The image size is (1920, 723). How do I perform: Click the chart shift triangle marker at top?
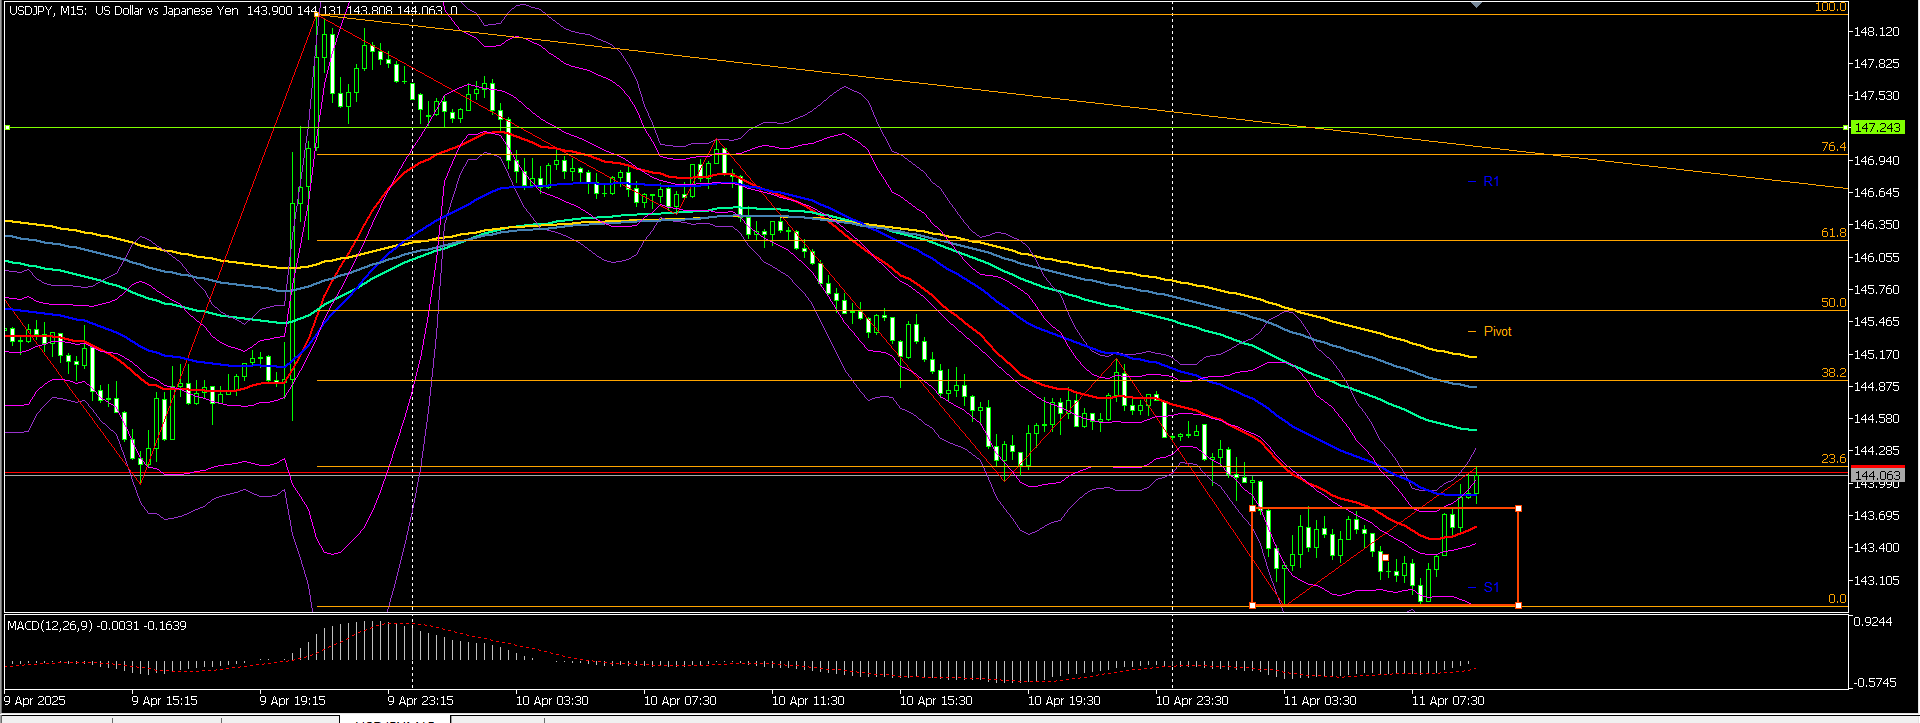coord(1476,6)
